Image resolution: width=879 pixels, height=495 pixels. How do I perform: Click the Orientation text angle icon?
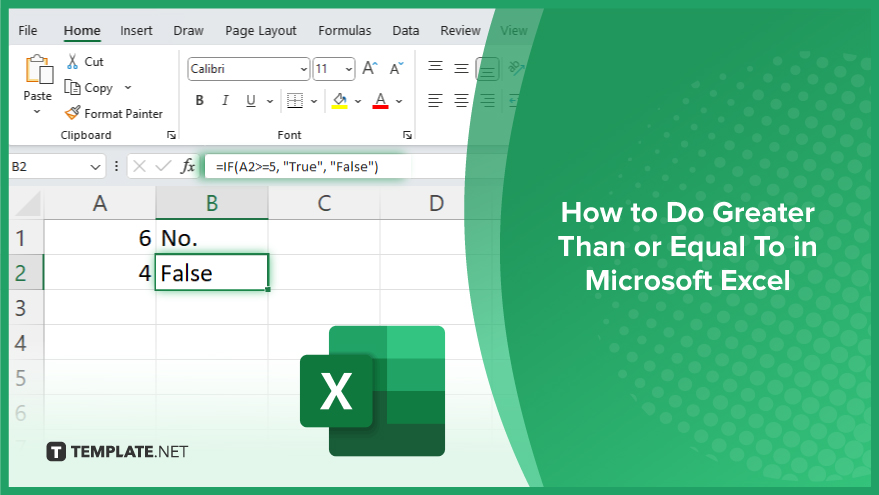515,68
